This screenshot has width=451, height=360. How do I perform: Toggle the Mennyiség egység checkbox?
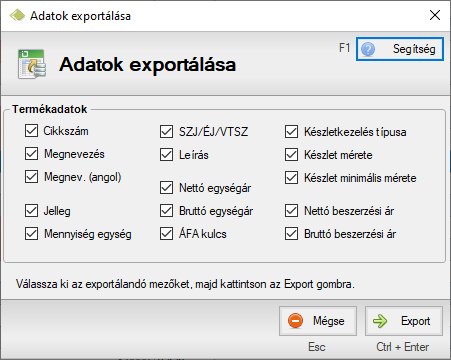(x=31, y=234)
